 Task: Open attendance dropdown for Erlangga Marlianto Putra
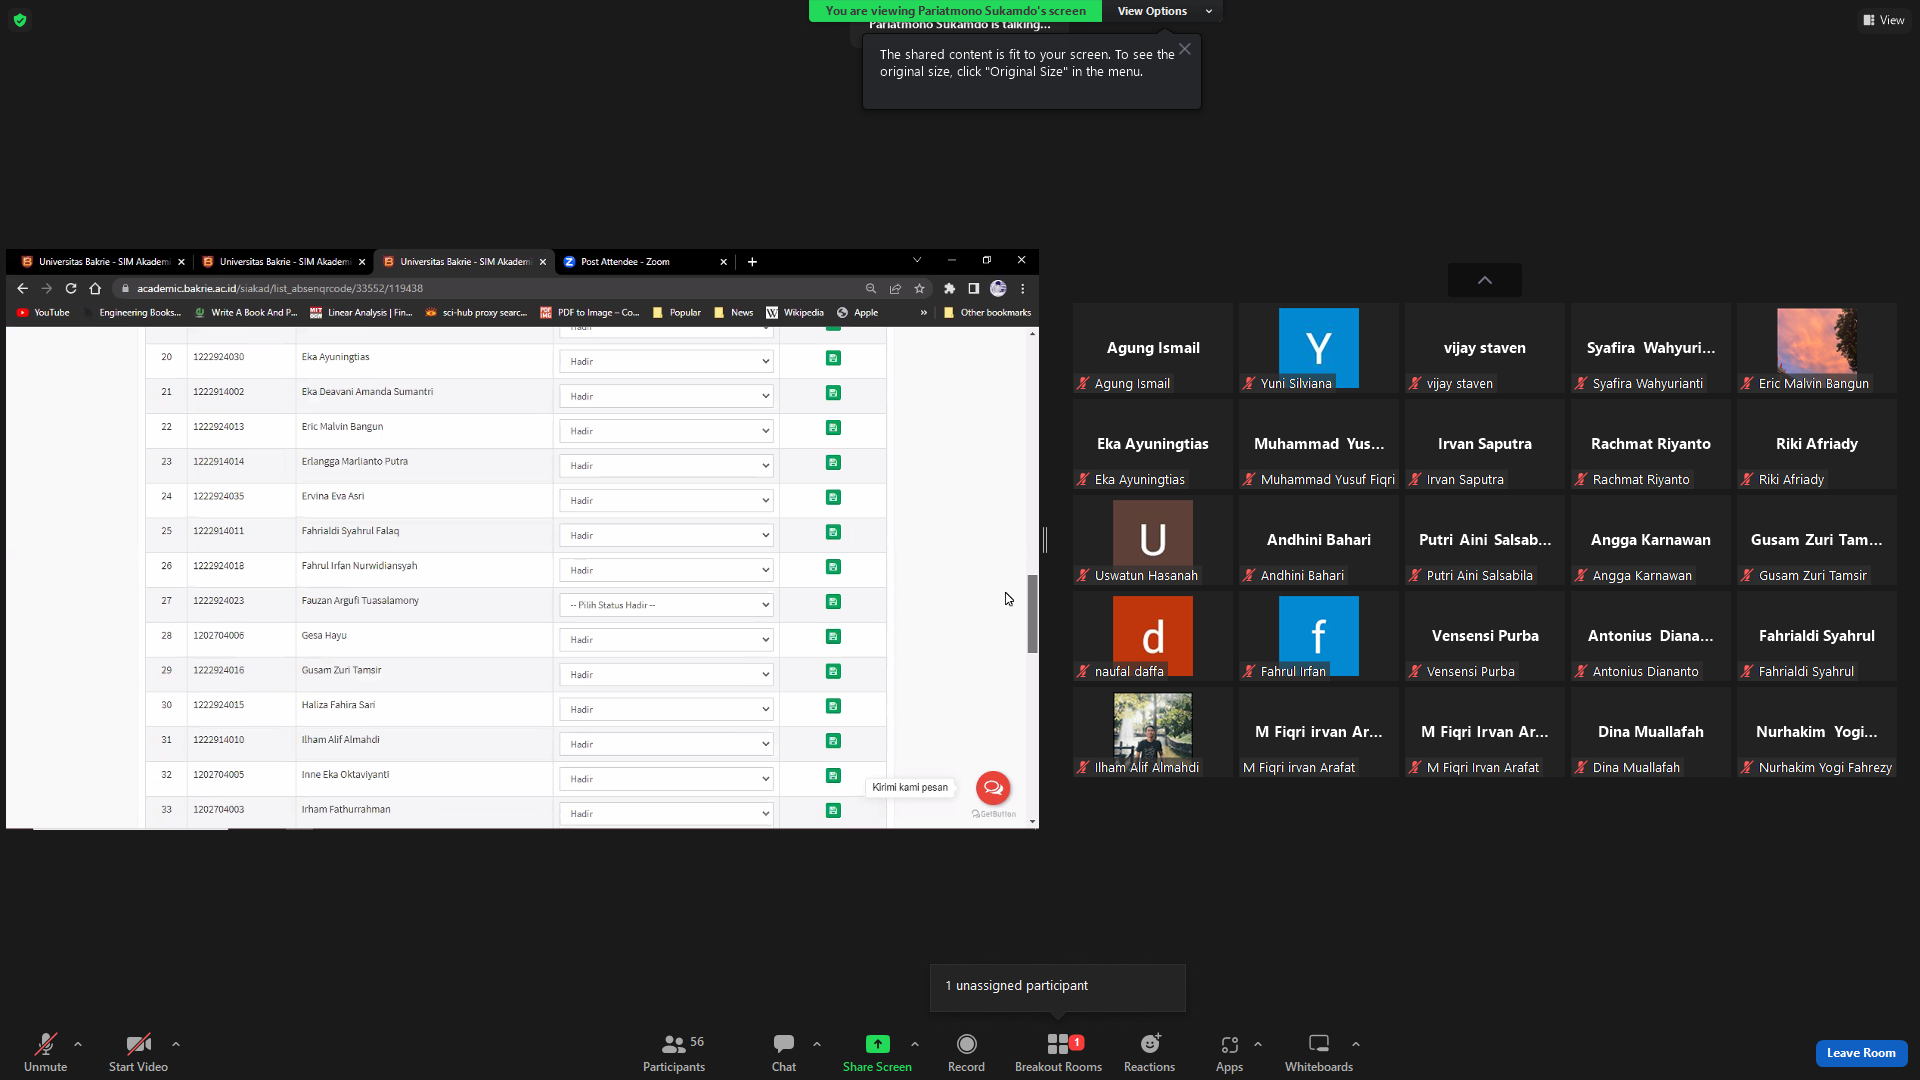tap(666, 465)
